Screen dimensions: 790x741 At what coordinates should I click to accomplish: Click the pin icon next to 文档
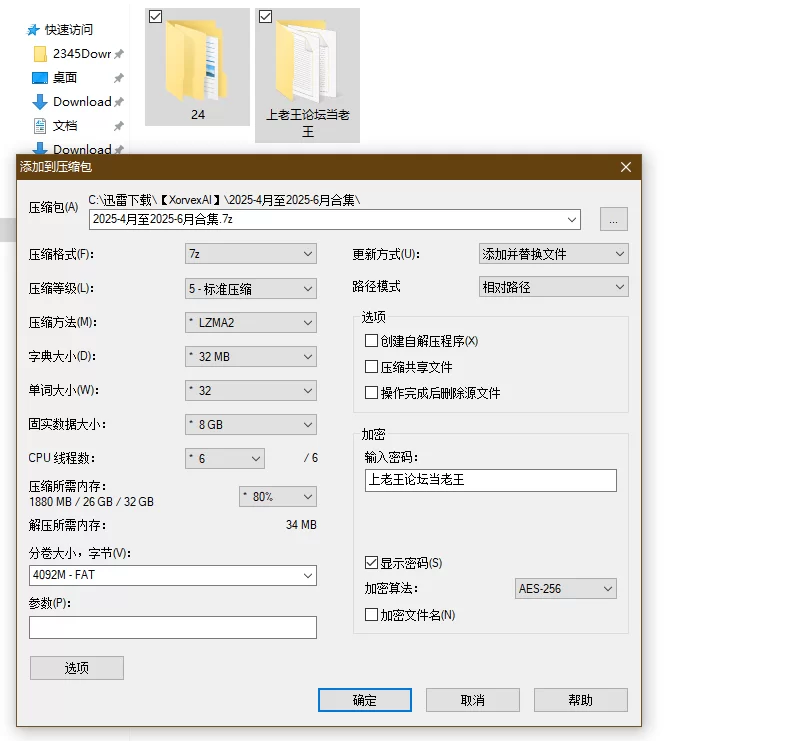click(118, 126)
